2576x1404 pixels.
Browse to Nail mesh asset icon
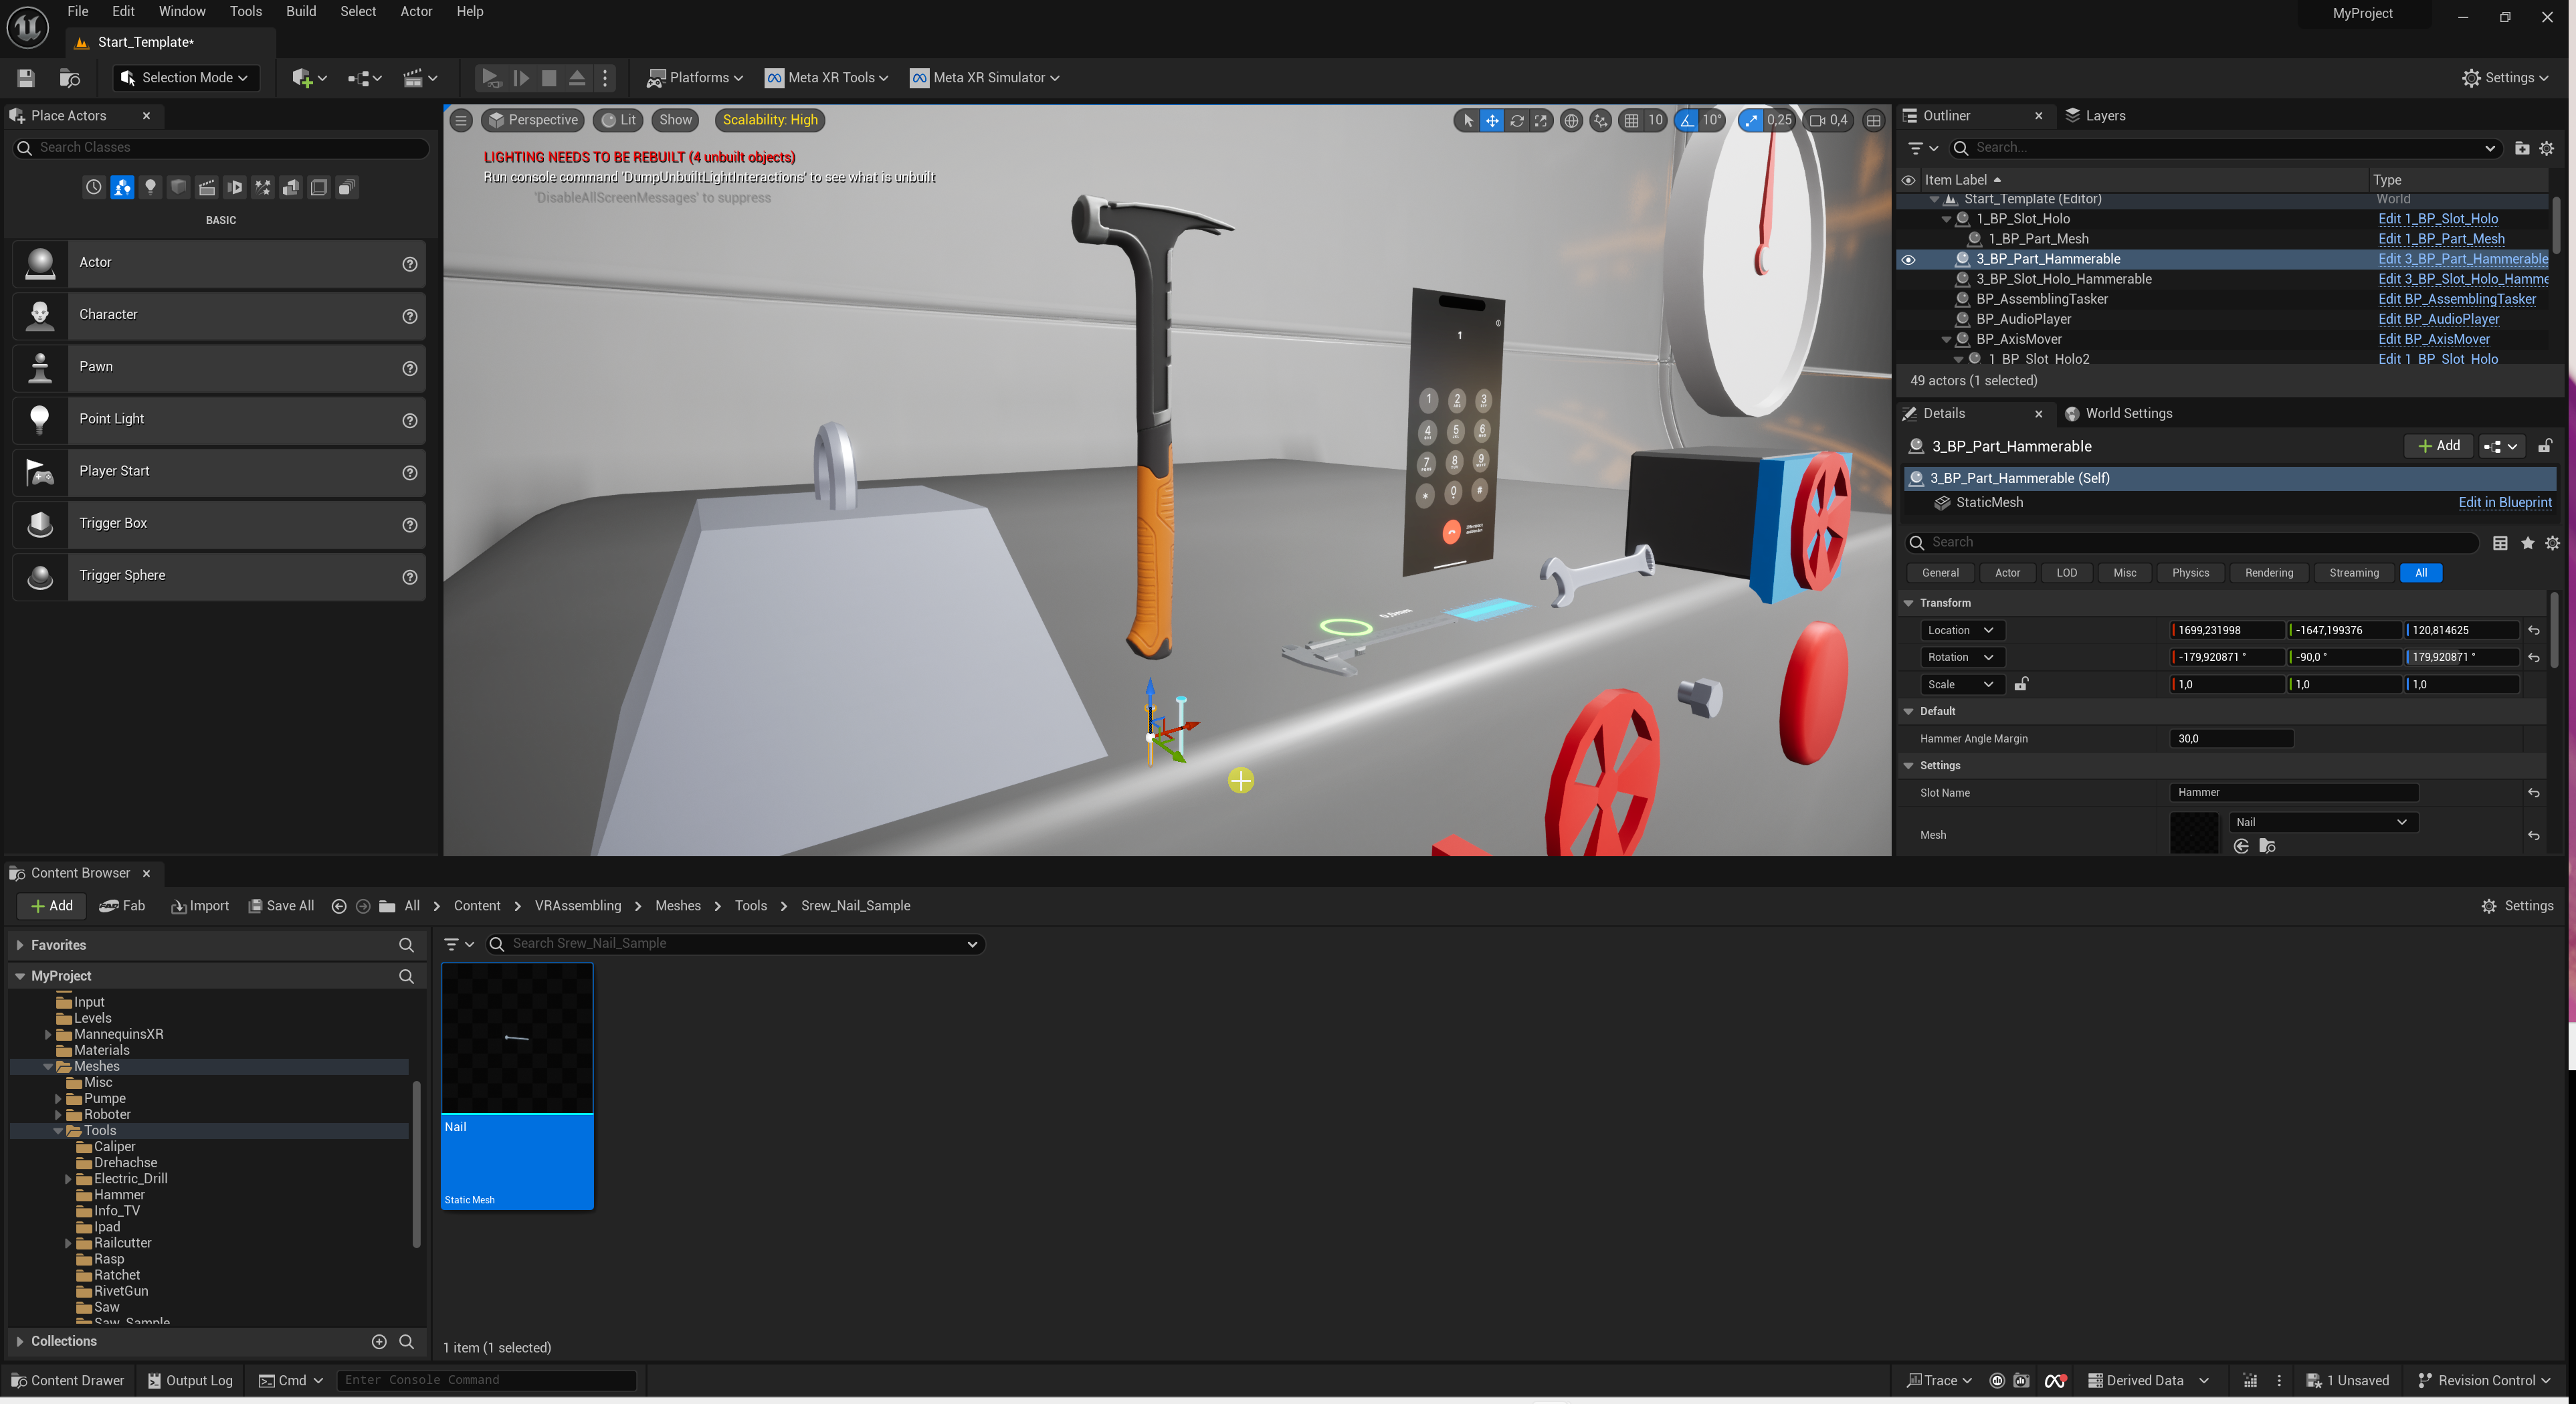coord(2267,846)
